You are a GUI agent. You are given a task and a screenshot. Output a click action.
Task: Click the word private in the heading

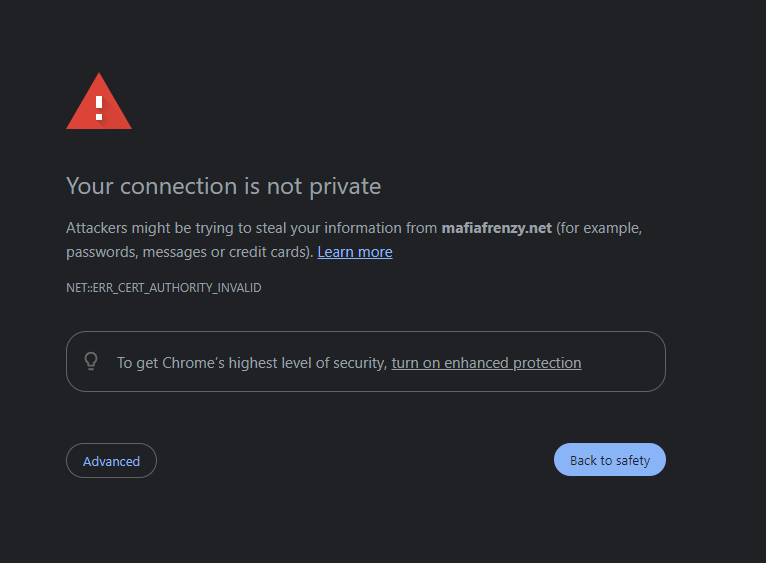tap(345, 187)
